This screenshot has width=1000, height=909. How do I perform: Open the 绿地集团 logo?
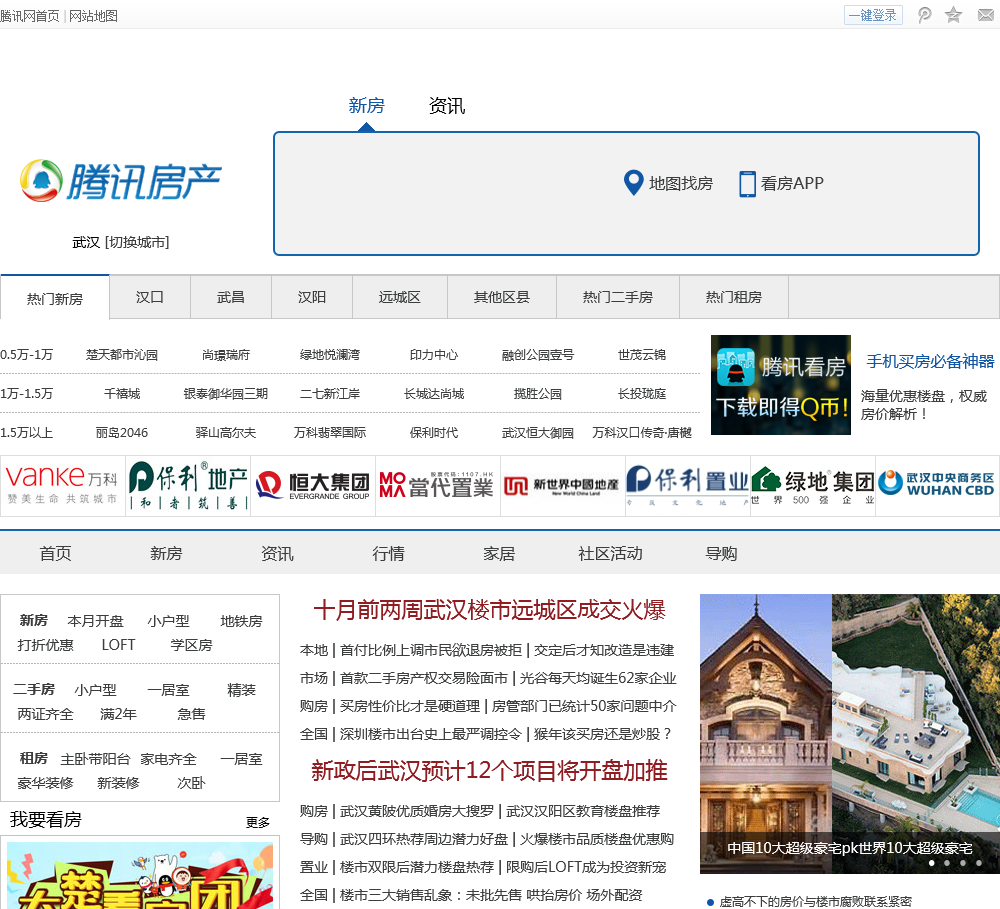pos(812,485)
